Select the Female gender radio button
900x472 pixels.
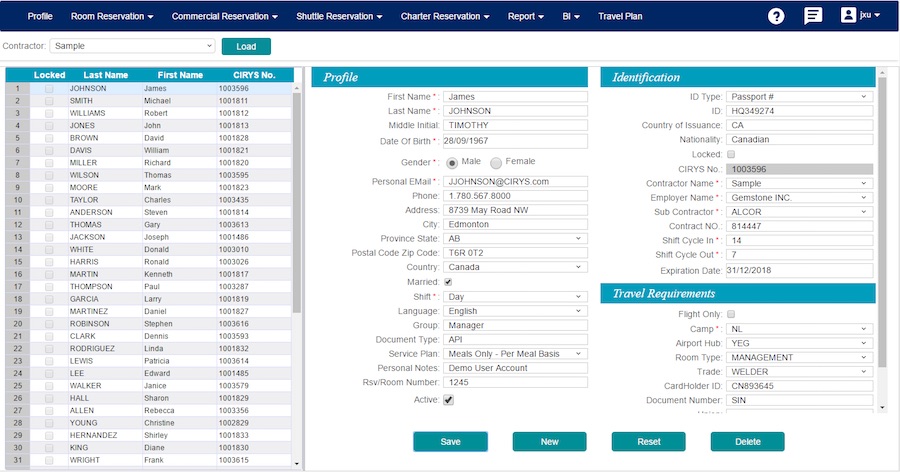[x=496, y=162]
